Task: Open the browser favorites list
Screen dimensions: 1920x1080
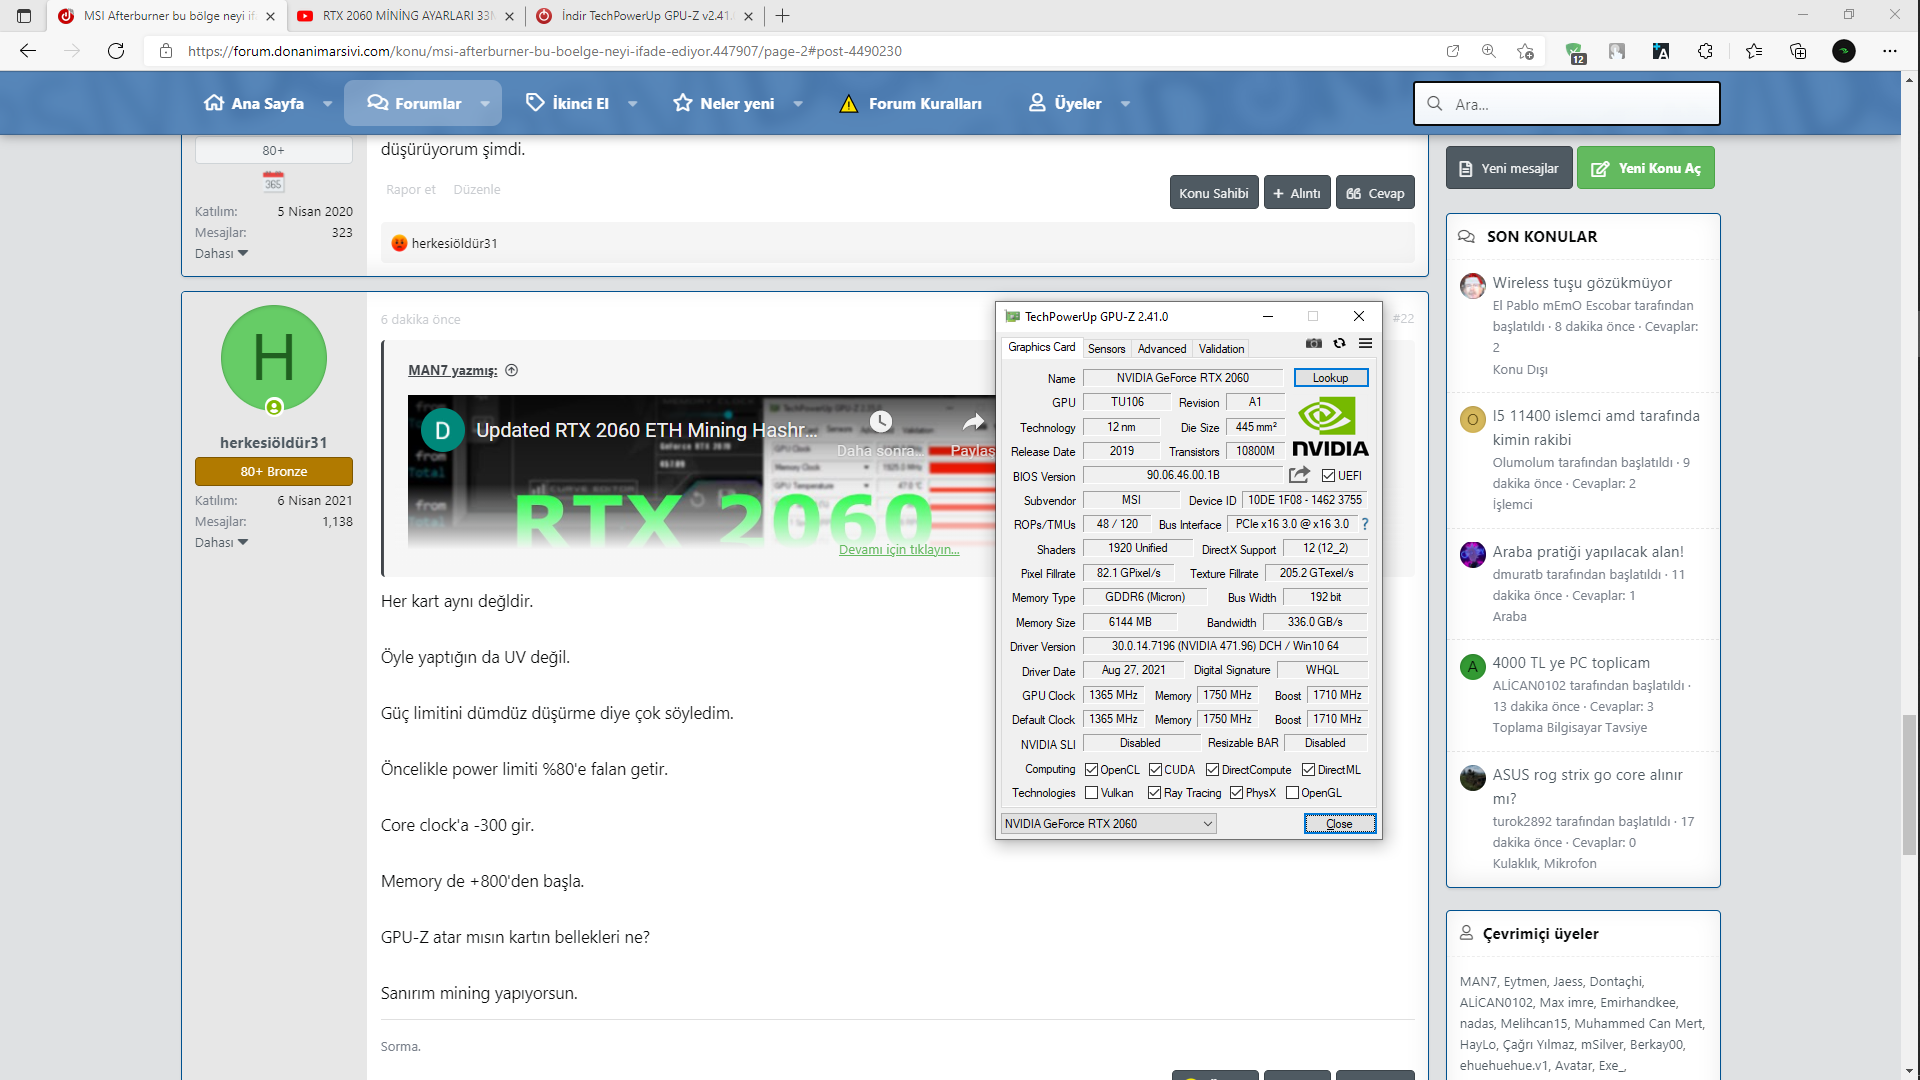Action: [1753, 51]
